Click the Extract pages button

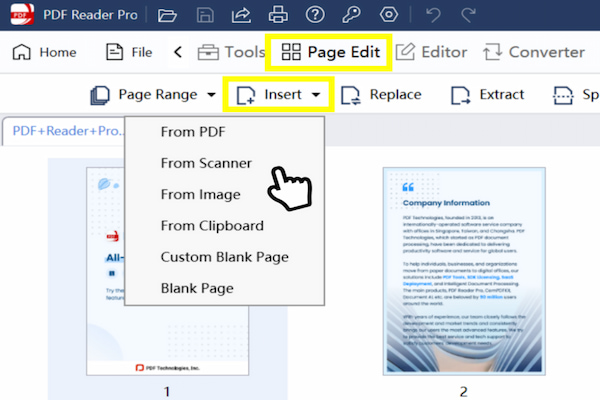[x=488, y=95]
